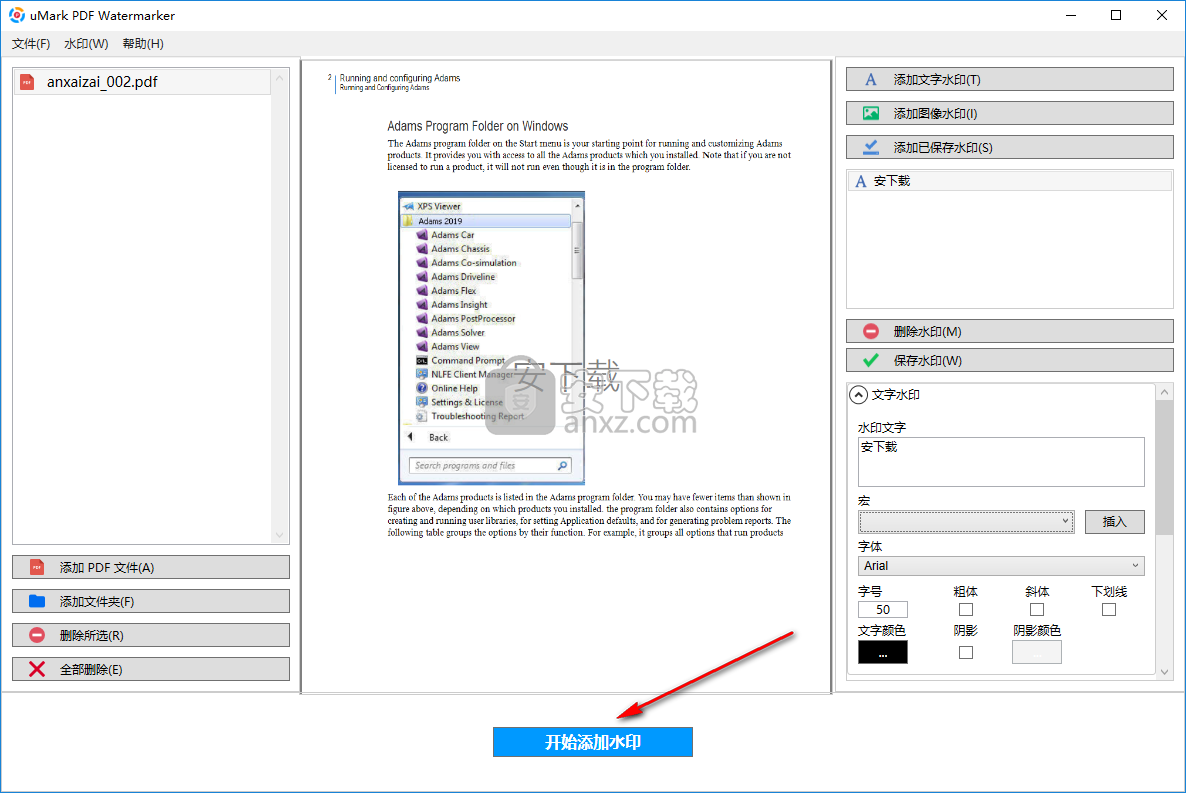The image size is (1186, 793).
Task: Click the picture icon on 添加图像水印
Action: click(x=871, y=114)
